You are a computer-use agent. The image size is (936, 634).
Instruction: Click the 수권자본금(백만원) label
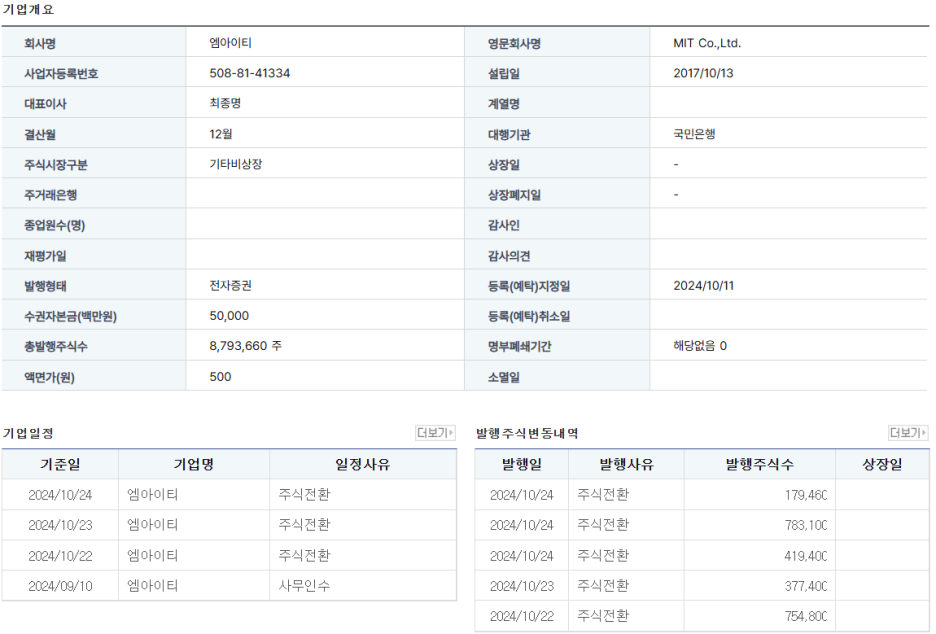[70, 316]
